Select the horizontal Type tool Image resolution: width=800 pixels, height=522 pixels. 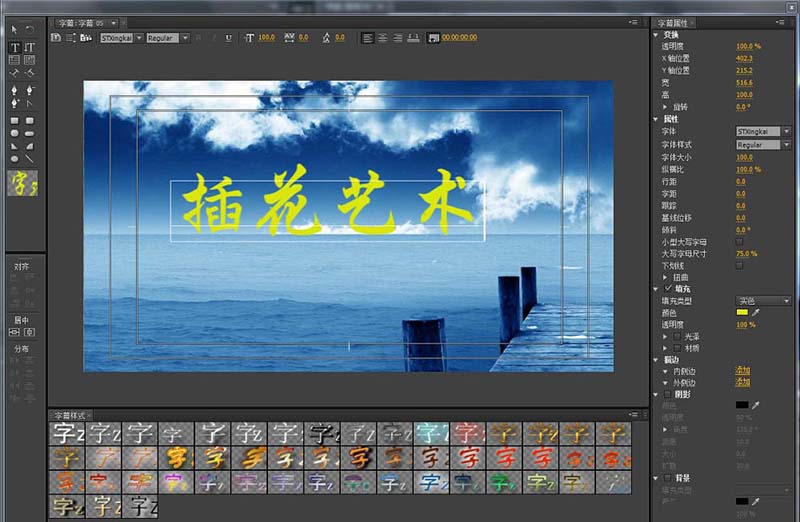pyautogui.click(x=15, y=48)
